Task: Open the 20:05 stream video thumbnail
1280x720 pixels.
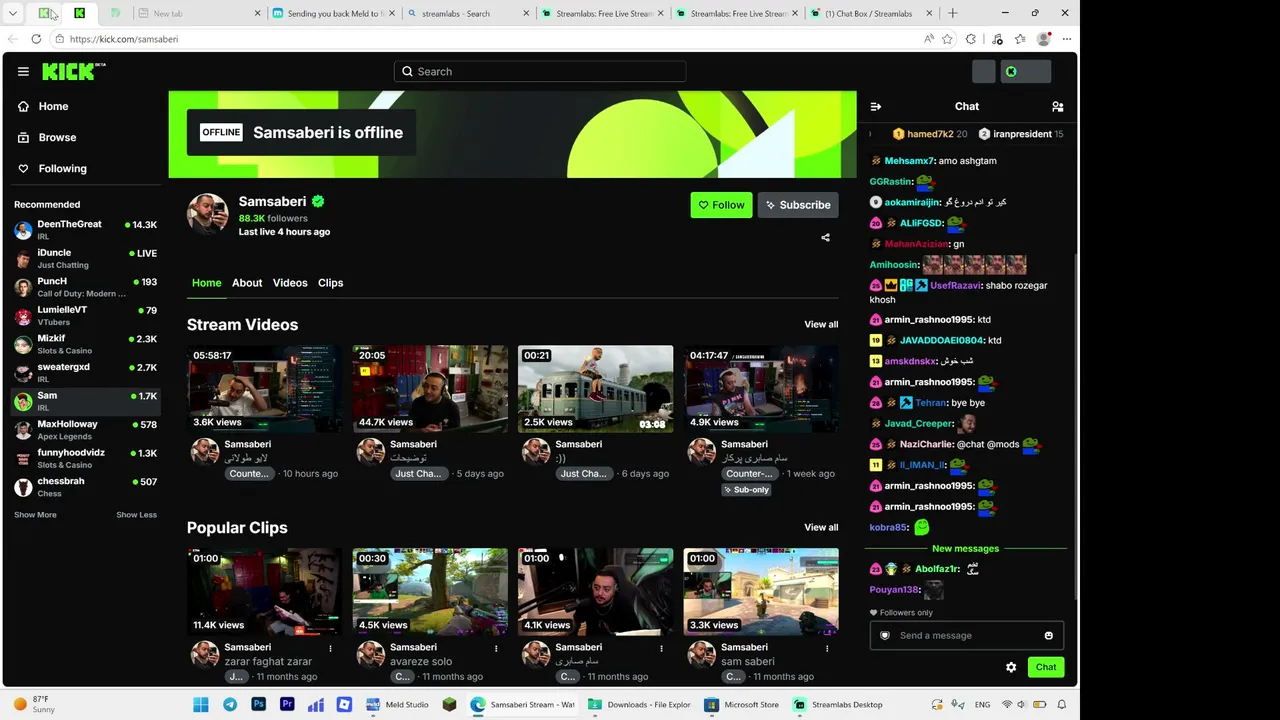Action: (430, 389)
